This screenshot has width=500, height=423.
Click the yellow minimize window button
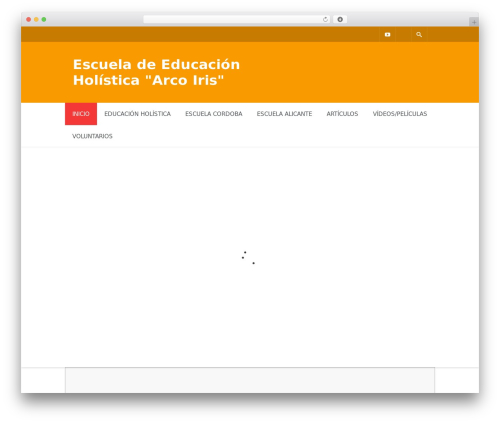click(36, 20)
